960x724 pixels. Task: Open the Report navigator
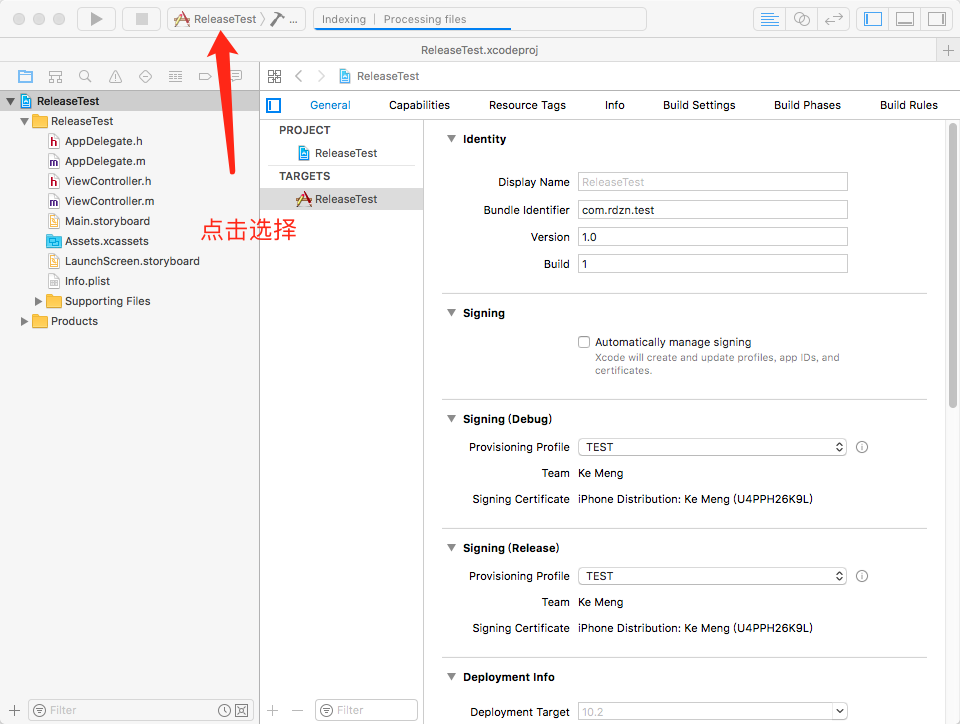[236, 77]
